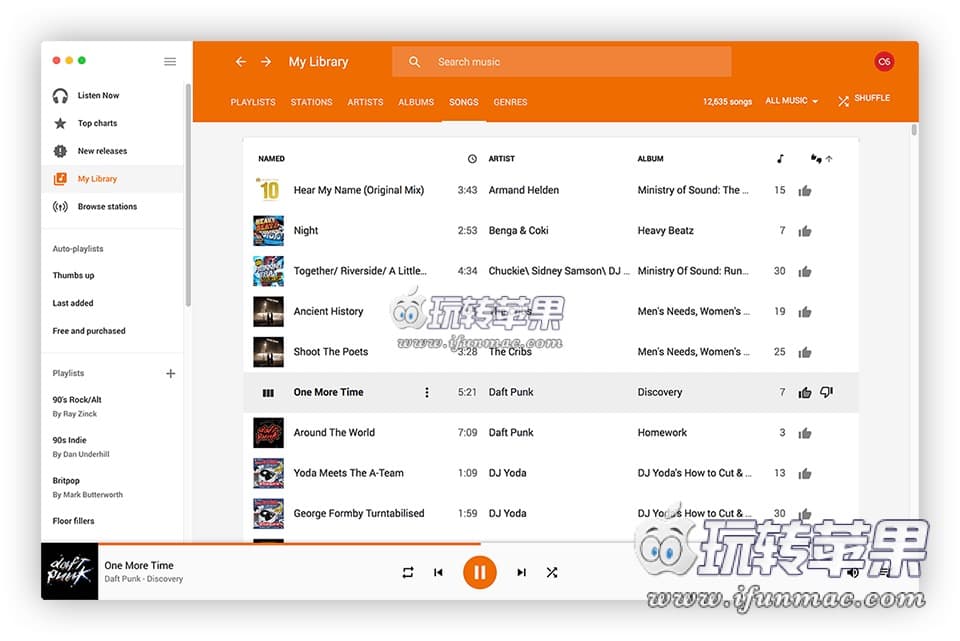Switch to the PLAYLISTS tab

(x=253, y=102)
